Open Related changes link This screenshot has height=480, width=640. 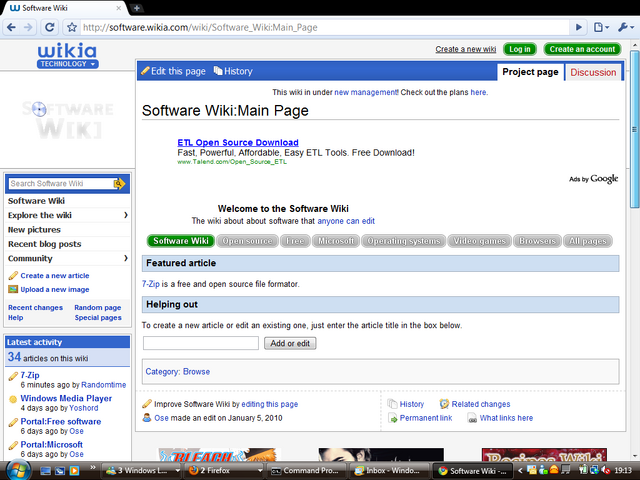coord(480,404)
